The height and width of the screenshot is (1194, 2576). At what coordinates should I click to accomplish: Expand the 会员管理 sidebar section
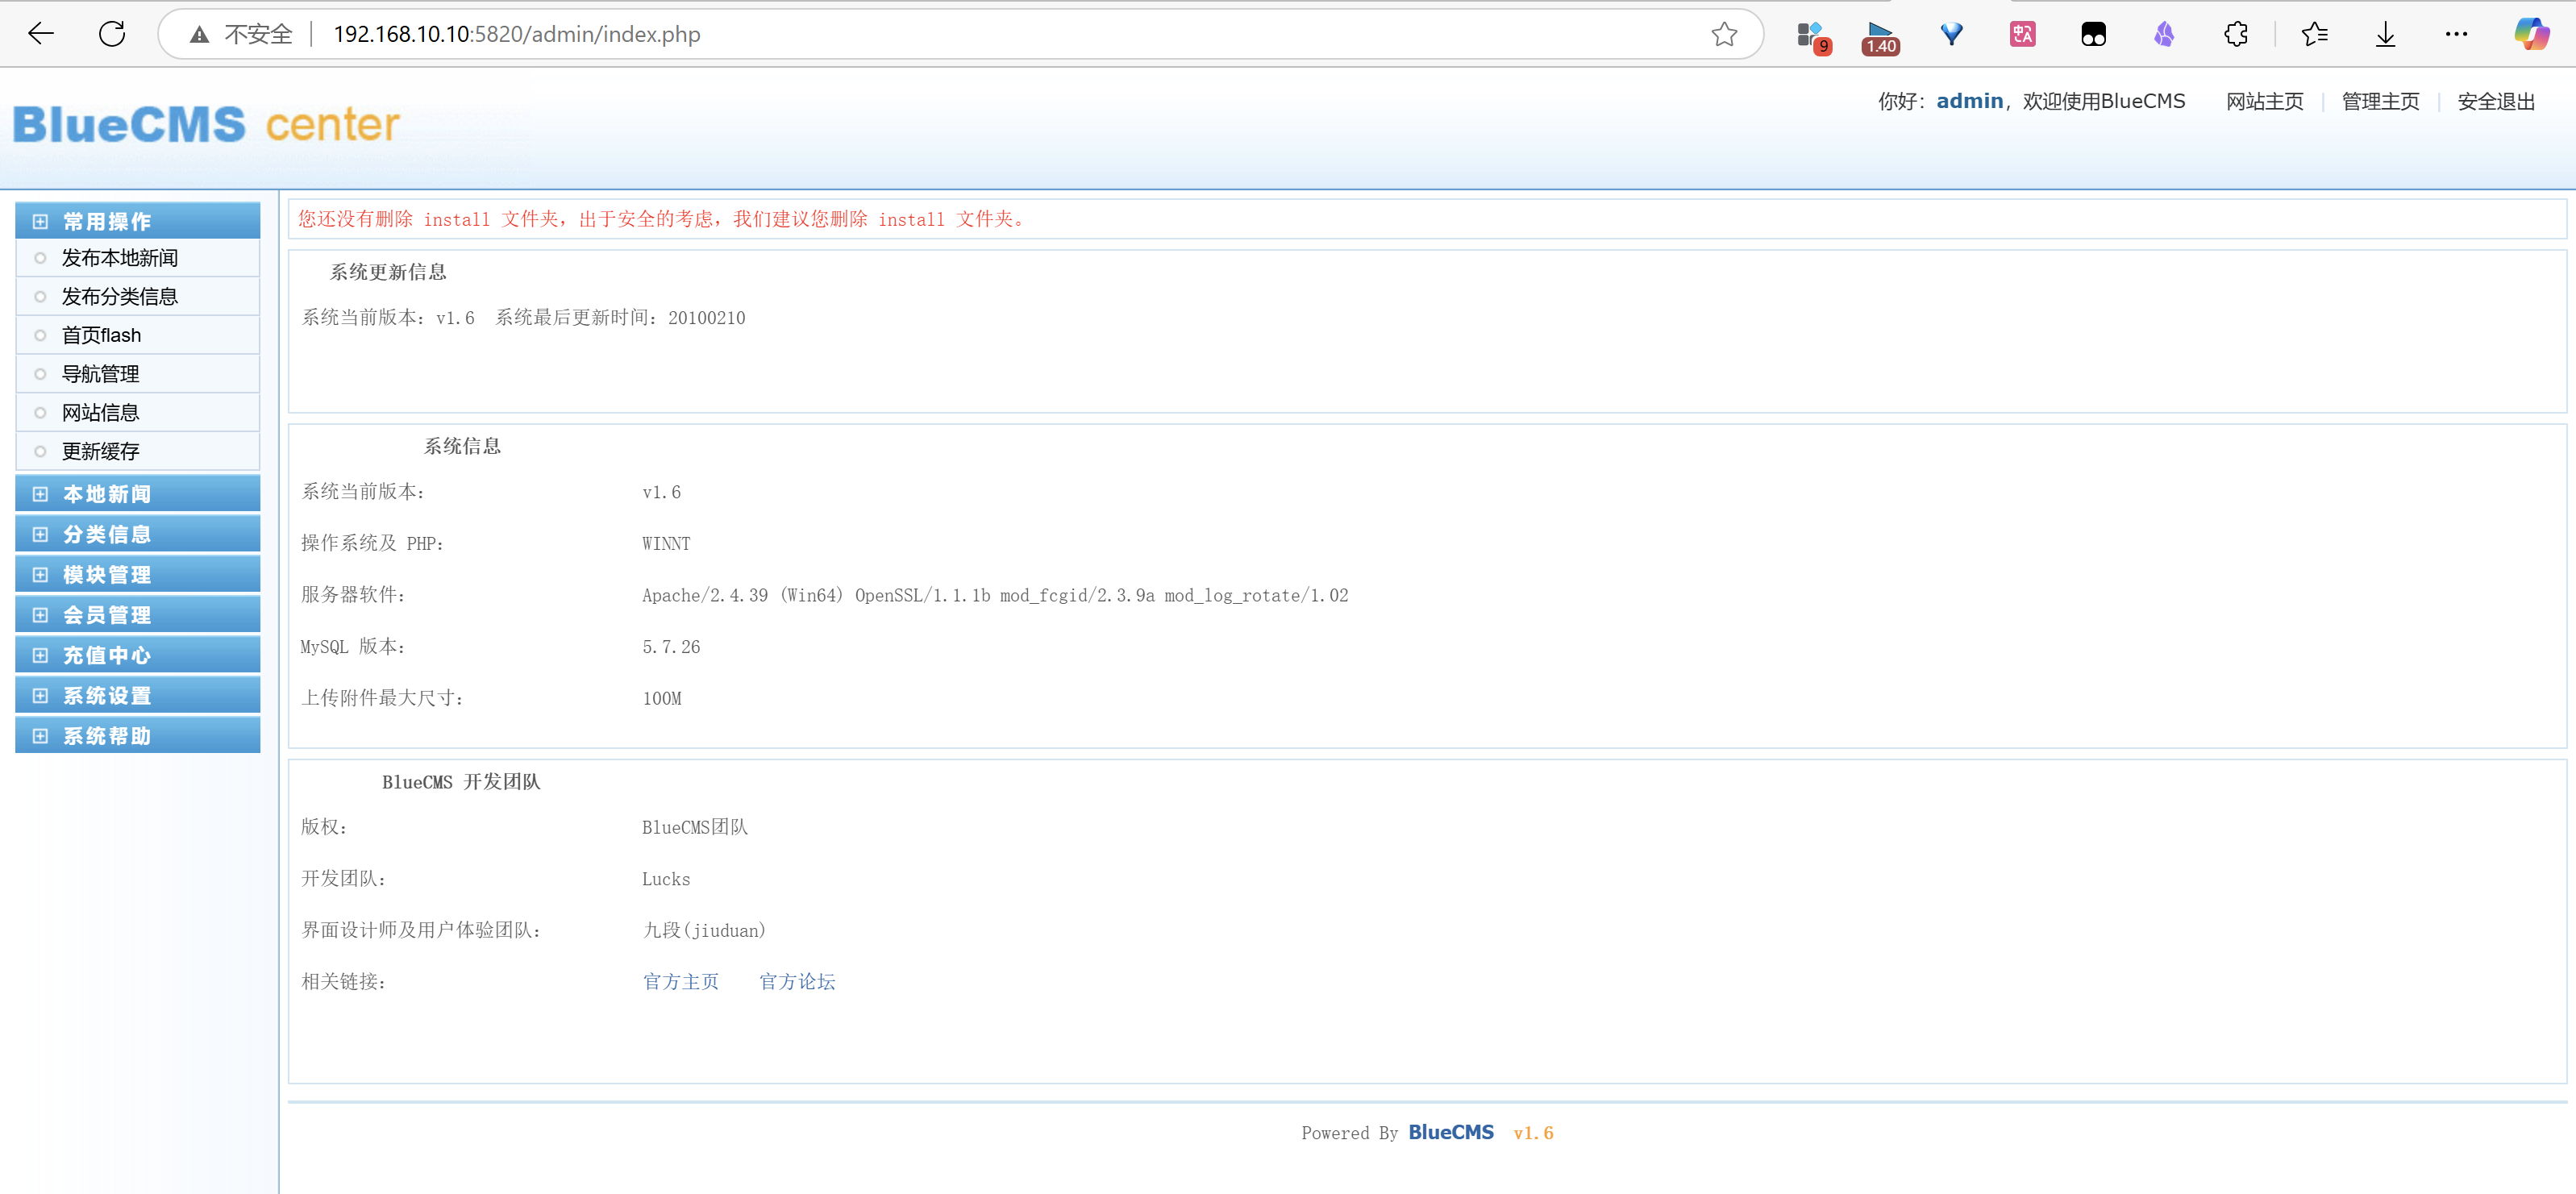coord(107,615)
